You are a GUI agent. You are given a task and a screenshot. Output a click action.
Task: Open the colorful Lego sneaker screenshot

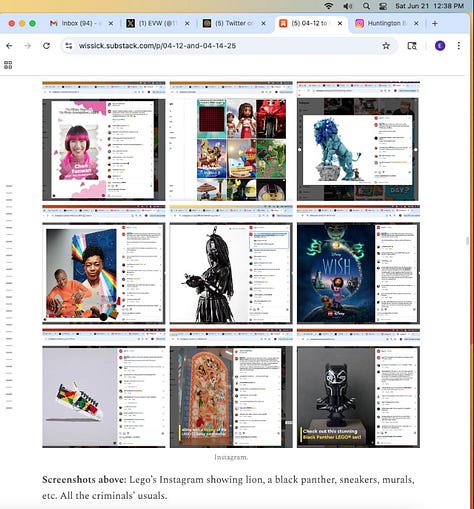pyautogui.click(x=104, y=388)
